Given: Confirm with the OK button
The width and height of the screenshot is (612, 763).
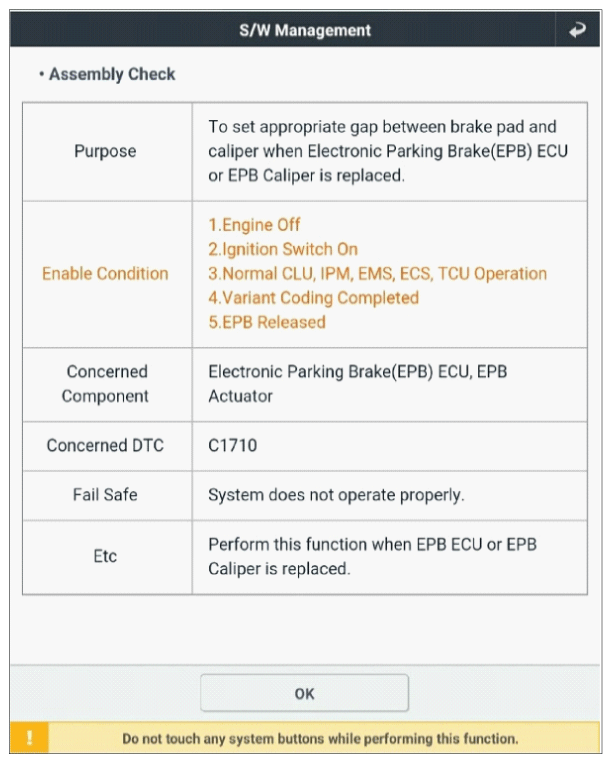Looking at the screenshot, I should tap(305, 693).
